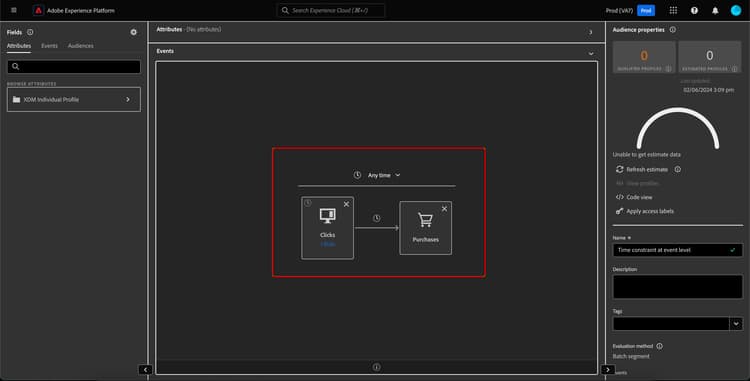Open the user profile avatar

[736, 10]
